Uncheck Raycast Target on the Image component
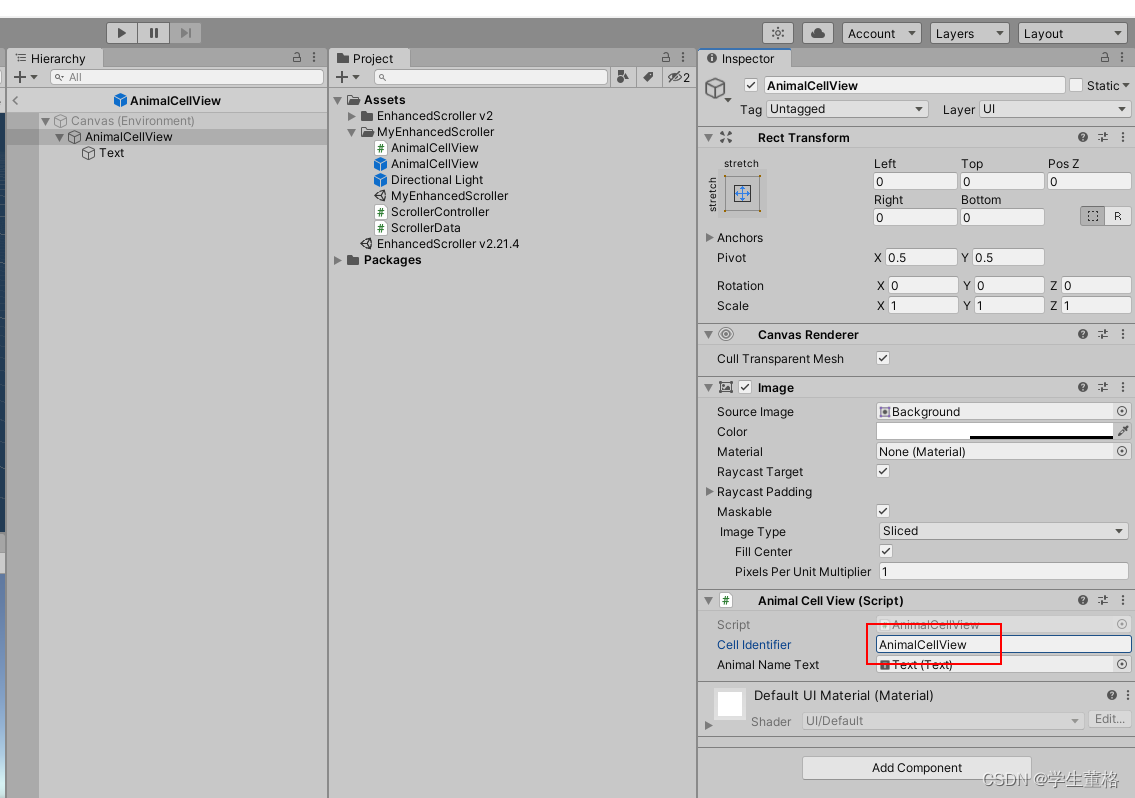This screenshot has width=1135, height=798. tap(883, 471)
